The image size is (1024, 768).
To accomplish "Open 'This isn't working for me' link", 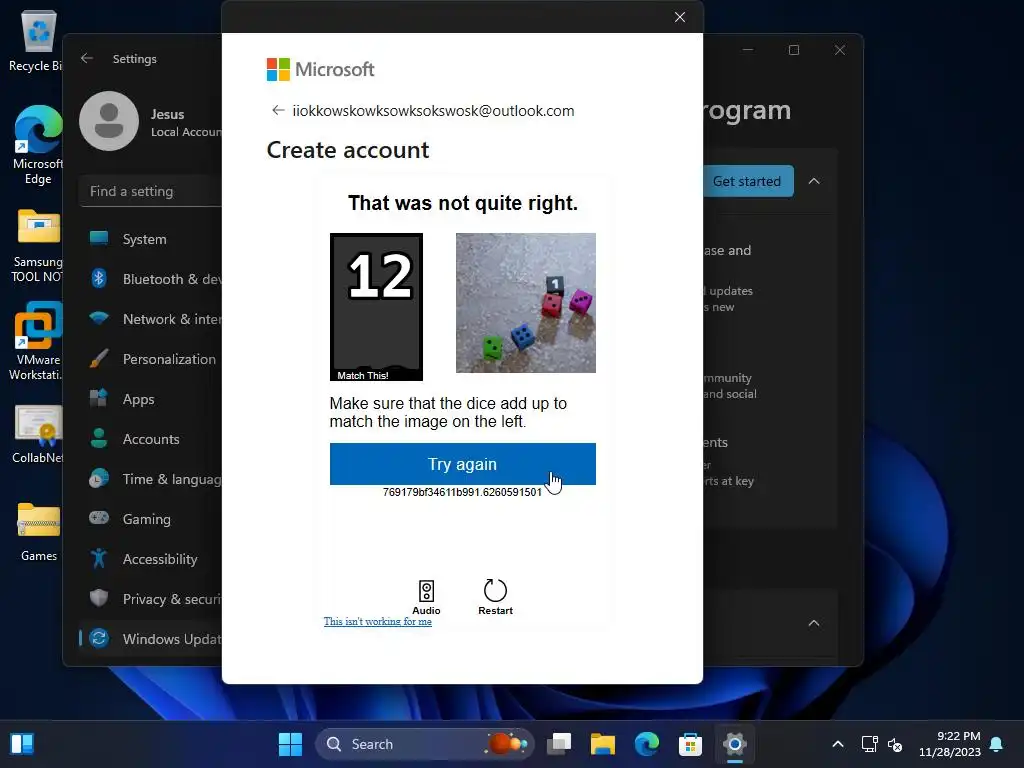I will pos(377,621).
